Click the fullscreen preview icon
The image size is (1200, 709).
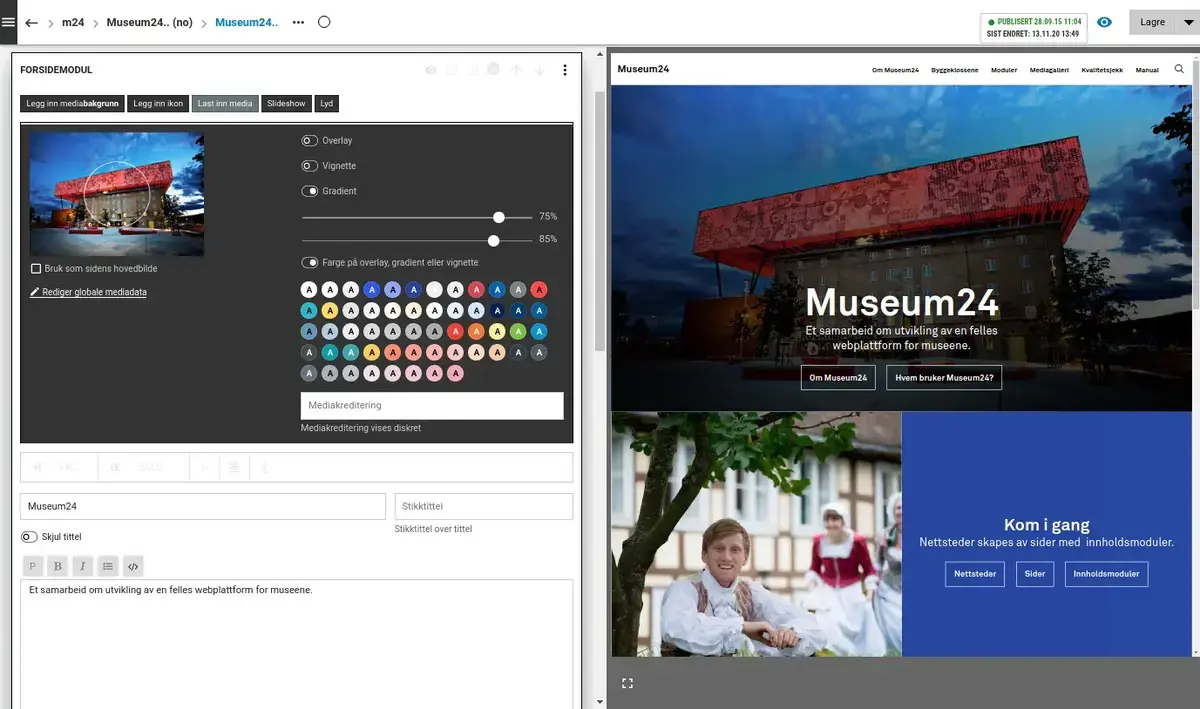coord(627,683)
